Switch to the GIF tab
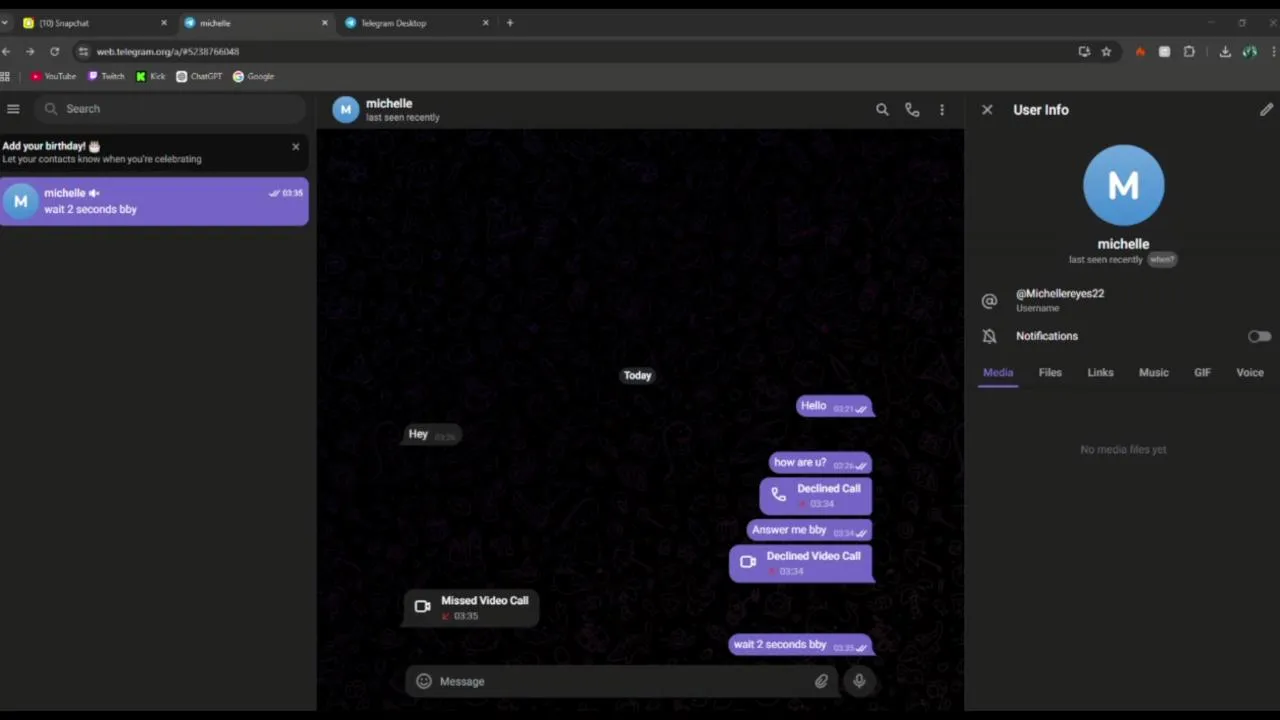The image size is (1280, 720). tap(1202, 372)
